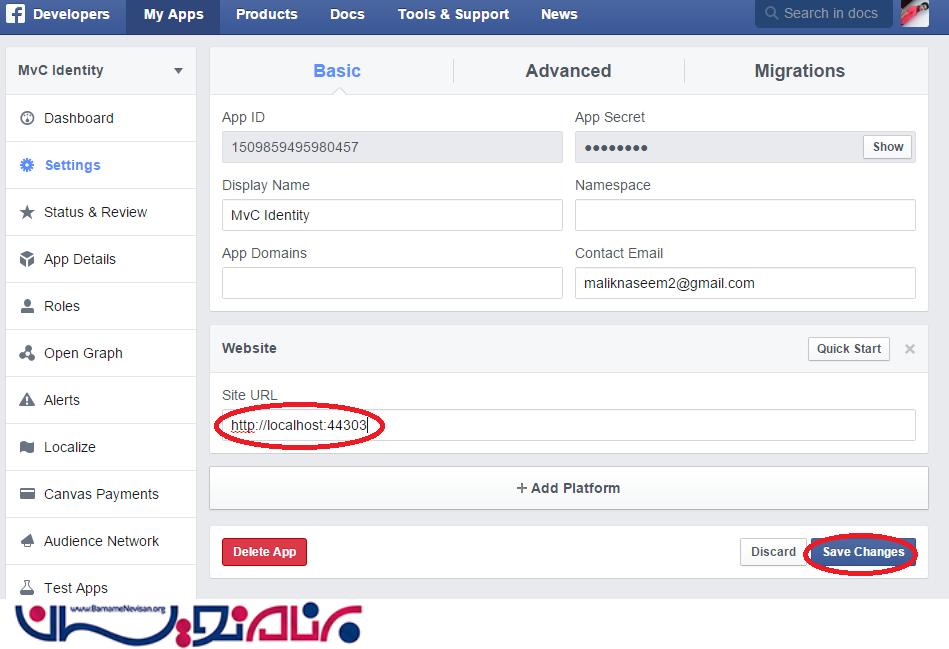
Task: Click the Quick Start button
Action: tap(849, 349)
